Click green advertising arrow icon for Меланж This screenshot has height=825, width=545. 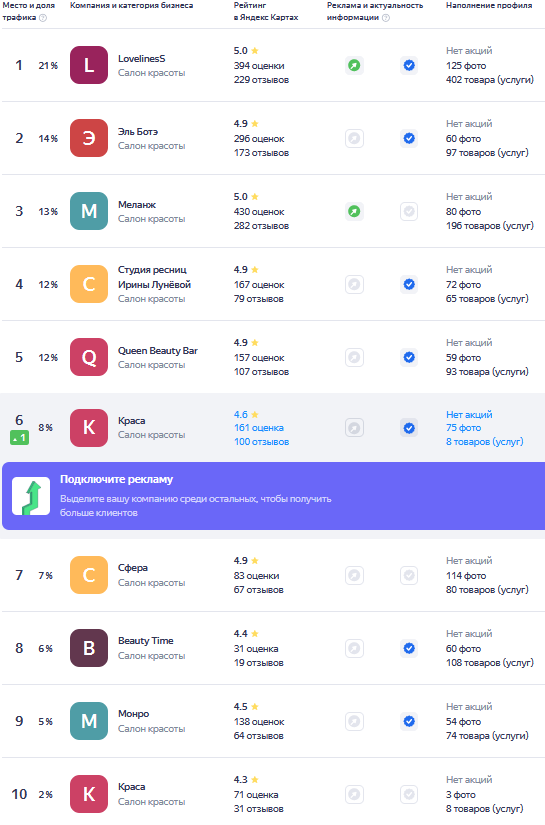[355, 212]
